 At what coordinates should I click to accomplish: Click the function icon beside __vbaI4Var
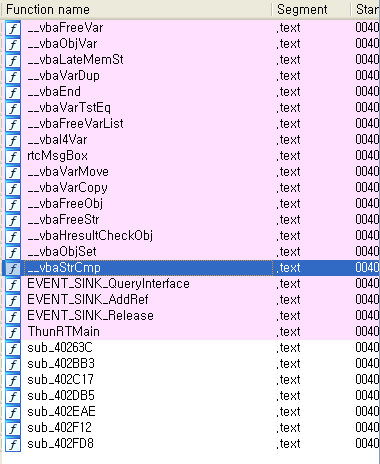click(13, 140)
